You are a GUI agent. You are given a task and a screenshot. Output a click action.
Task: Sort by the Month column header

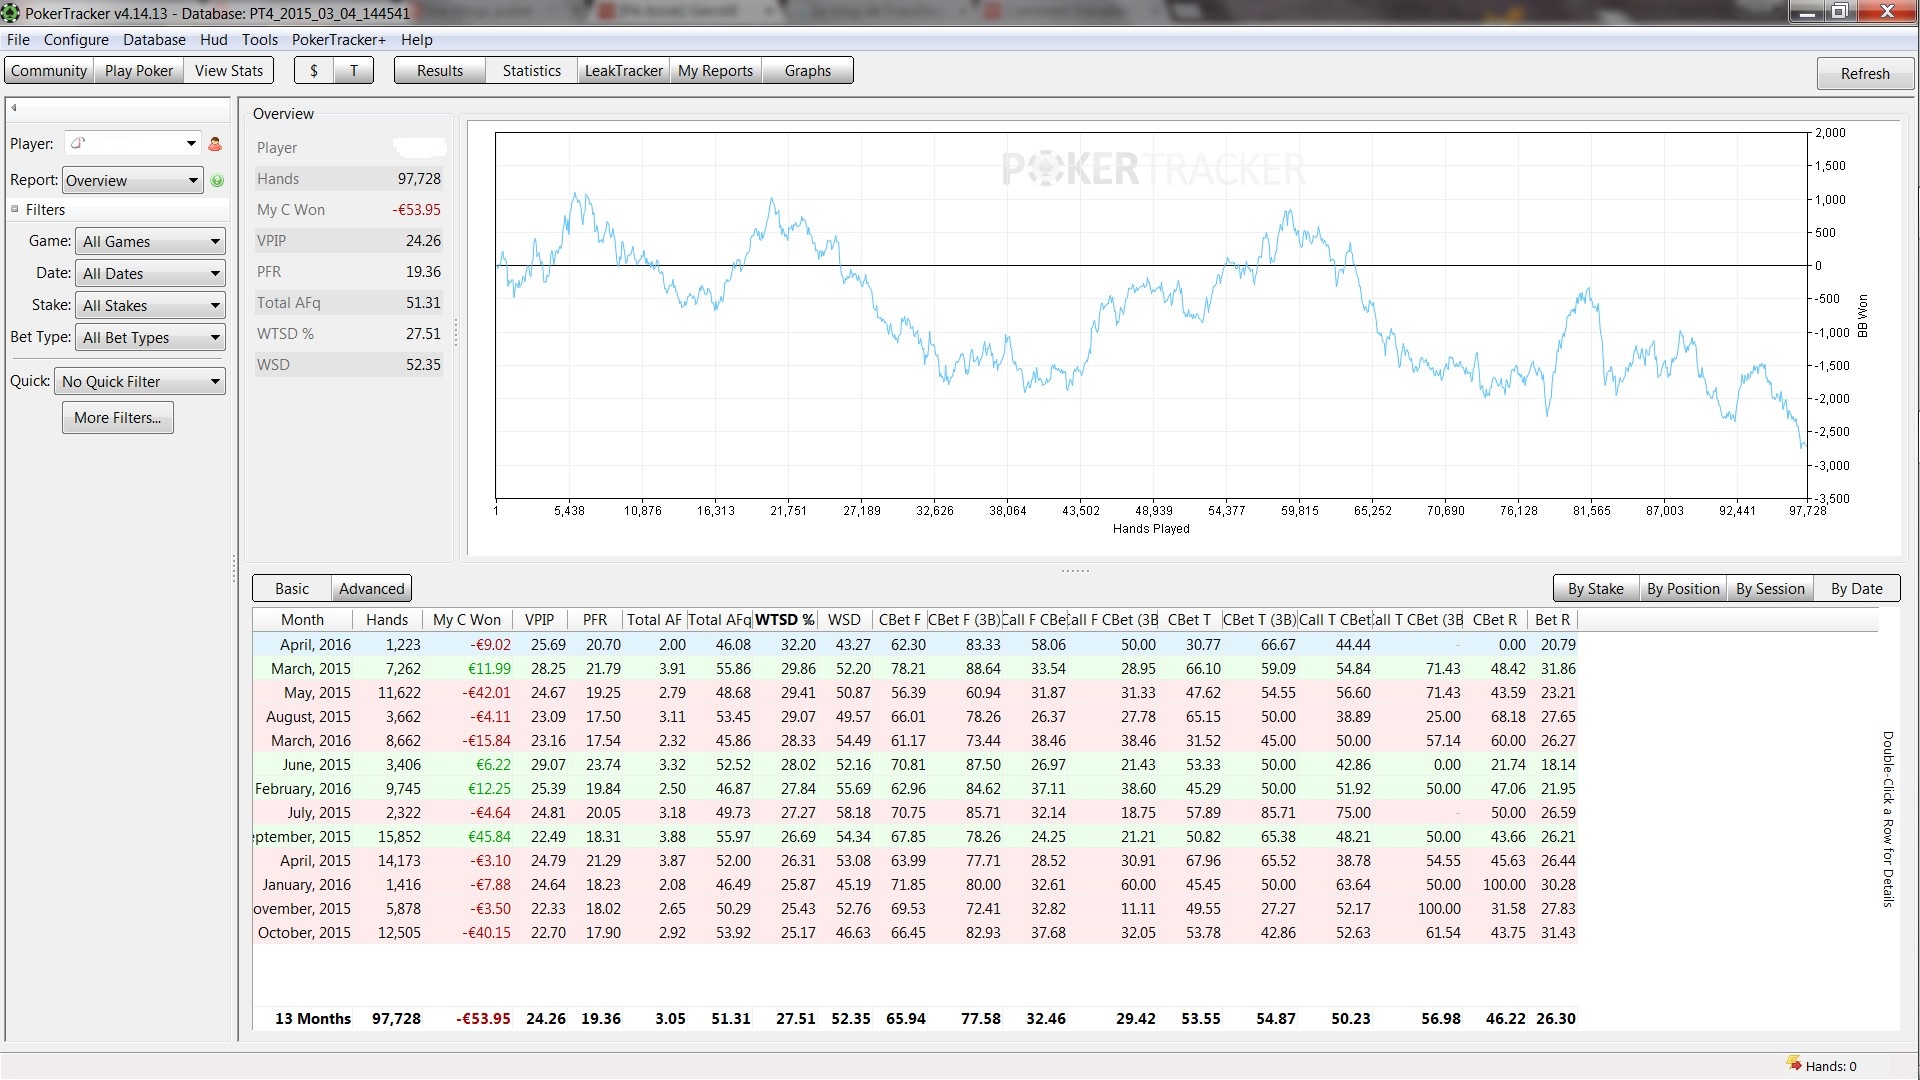pos(302,620)
